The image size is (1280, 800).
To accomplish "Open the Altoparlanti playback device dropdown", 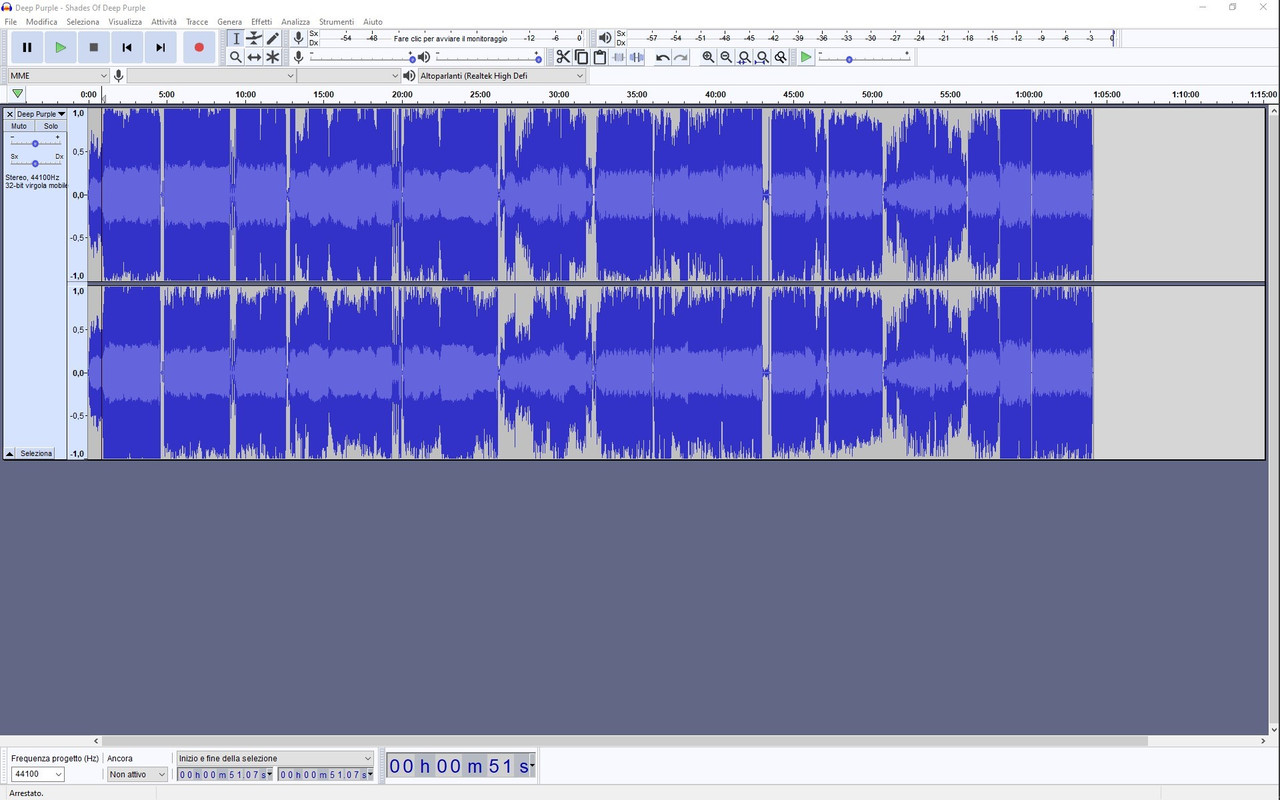I will pos(502,76).
